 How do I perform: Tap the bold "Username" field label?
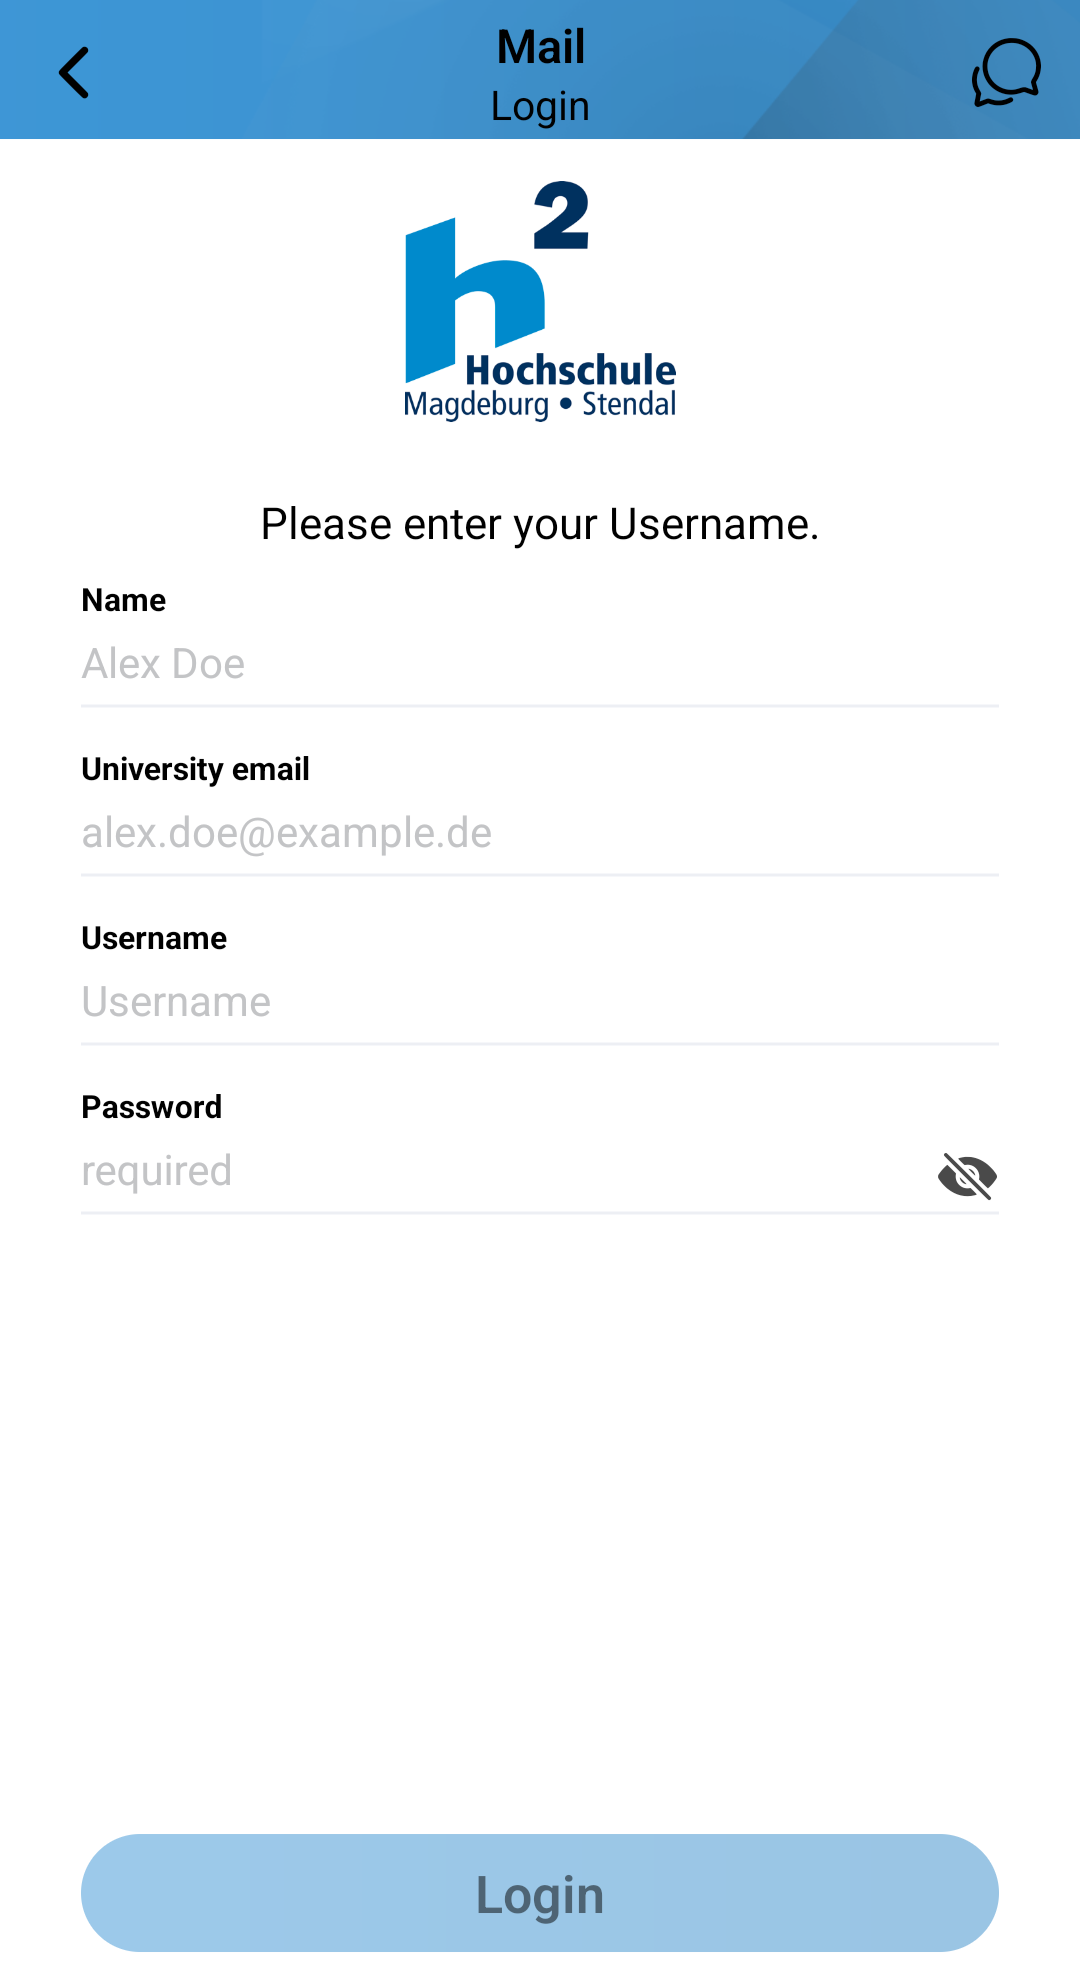[154, 938]
